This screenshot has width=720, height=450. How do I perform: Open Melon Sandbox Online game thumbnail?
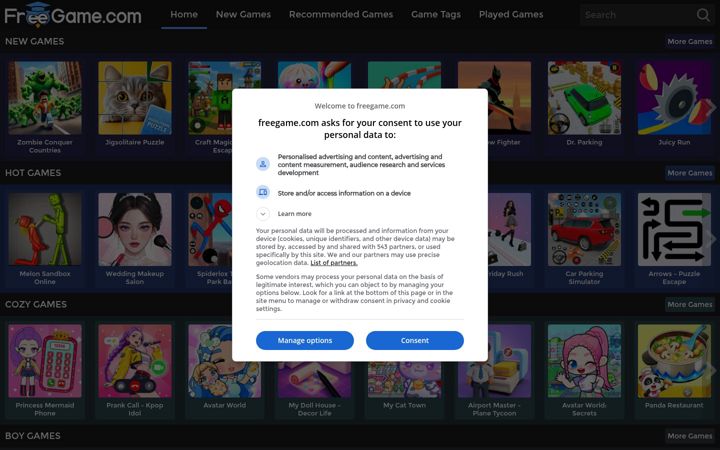coord(45,229)
